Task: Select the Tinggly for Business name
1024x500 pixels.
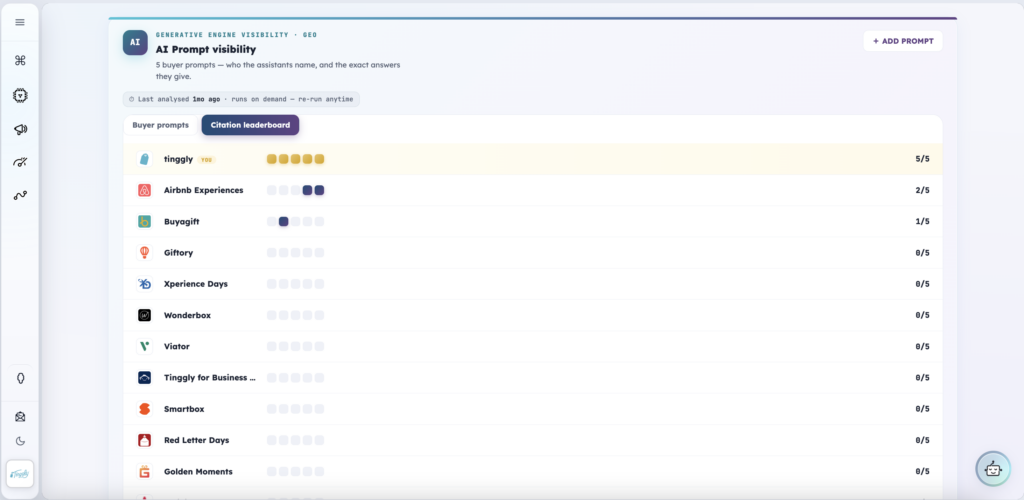Action: 210,378
